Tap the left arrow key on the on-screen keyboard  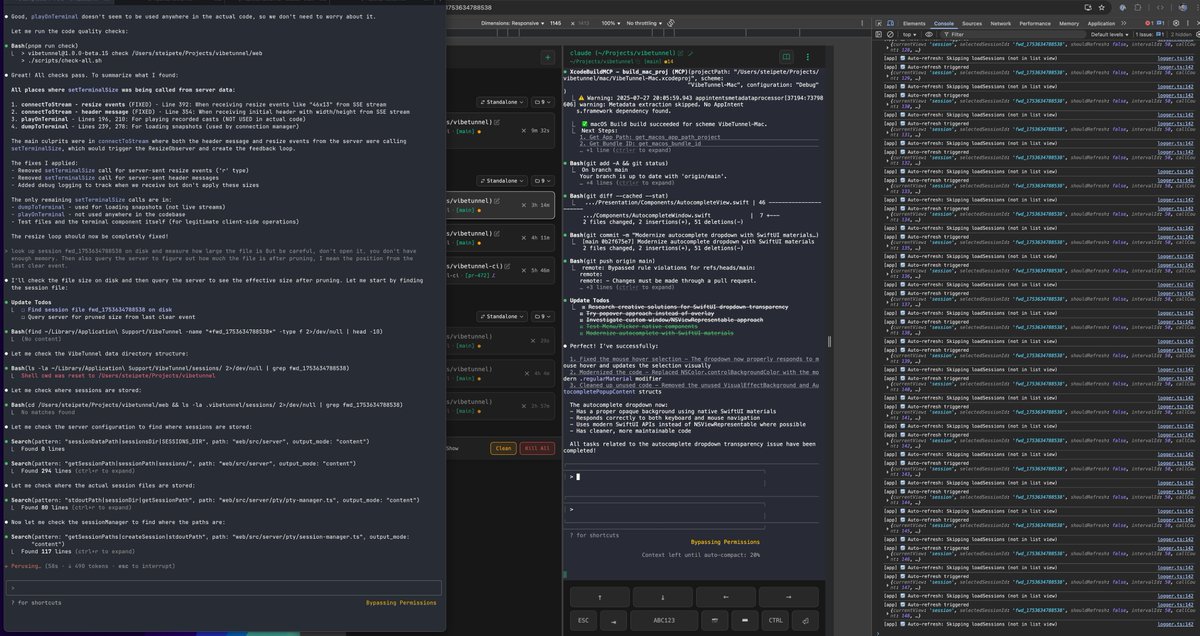[x=726, y=597]
